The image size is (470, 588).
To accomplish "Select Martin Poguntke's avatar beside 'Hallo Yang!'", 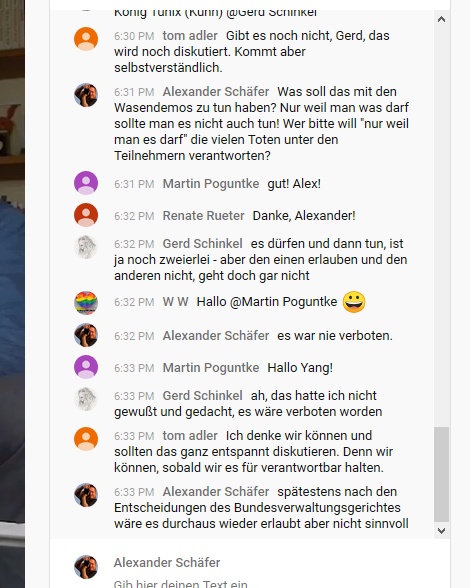I will (x=86, y=367).
